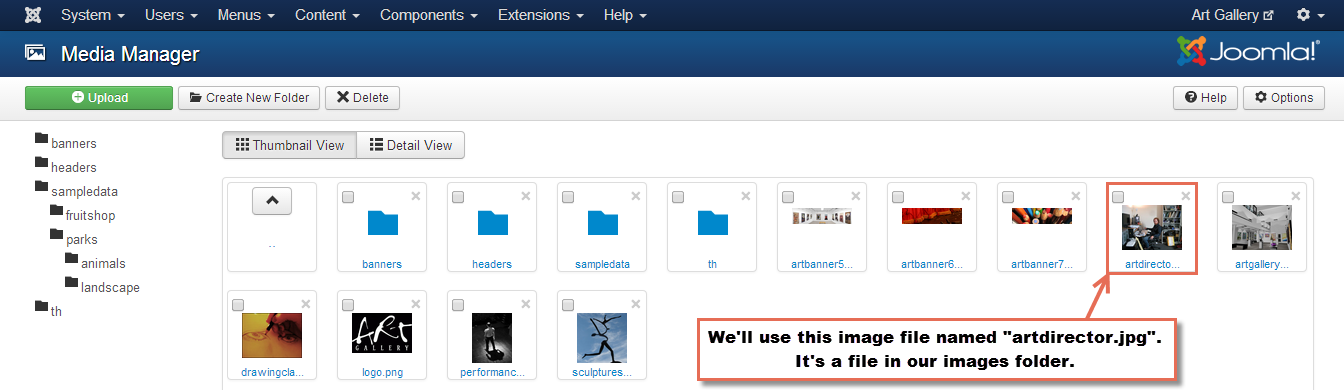Viewport: 1344px width, 390px height.
Task: Check the th folder checkbox
Action: click(x=678, y=197)
